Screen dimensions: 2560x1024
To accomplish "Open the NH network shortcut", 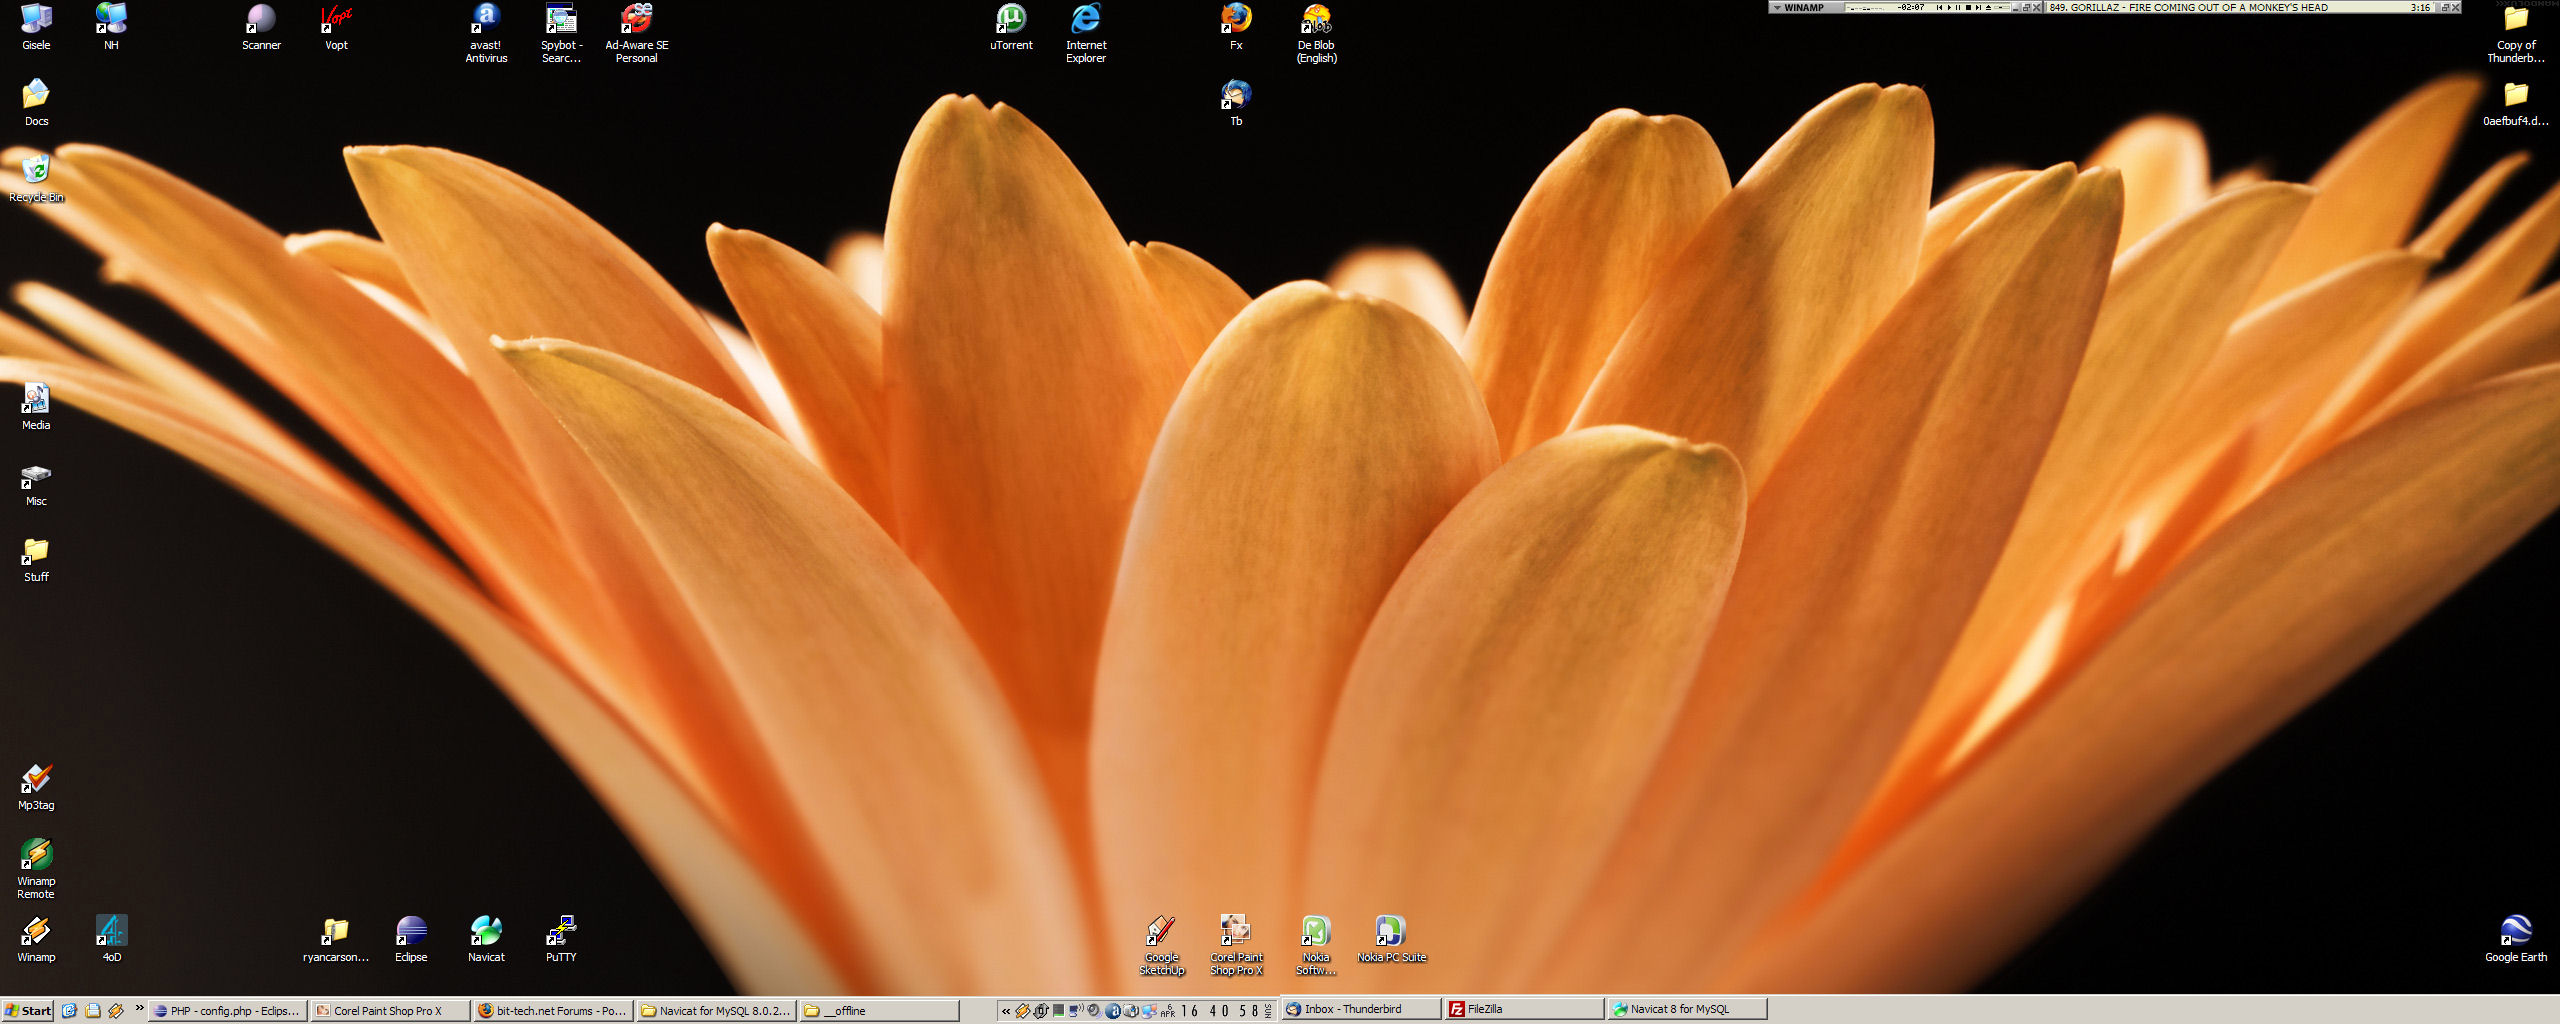I will coord(111,27).
